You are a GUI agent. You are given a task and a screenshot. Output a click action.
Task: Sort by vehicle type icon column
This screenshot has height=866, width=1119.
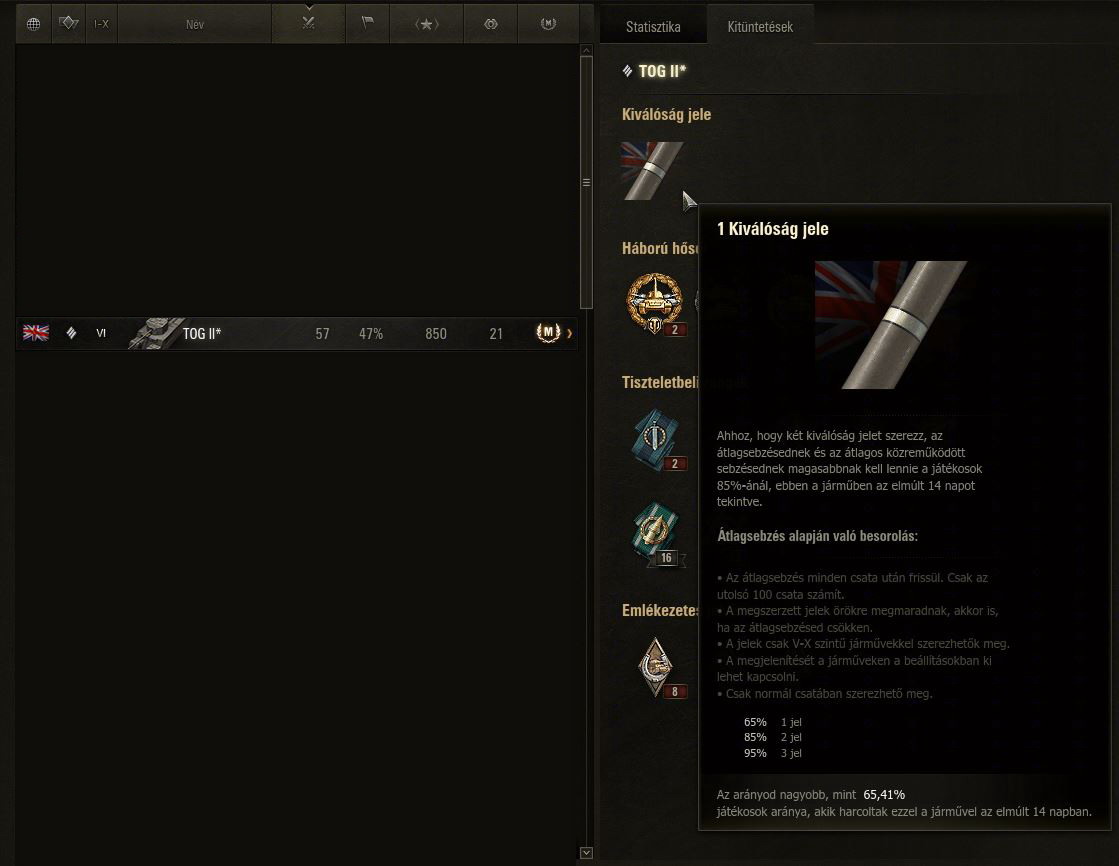coord(69,24)
